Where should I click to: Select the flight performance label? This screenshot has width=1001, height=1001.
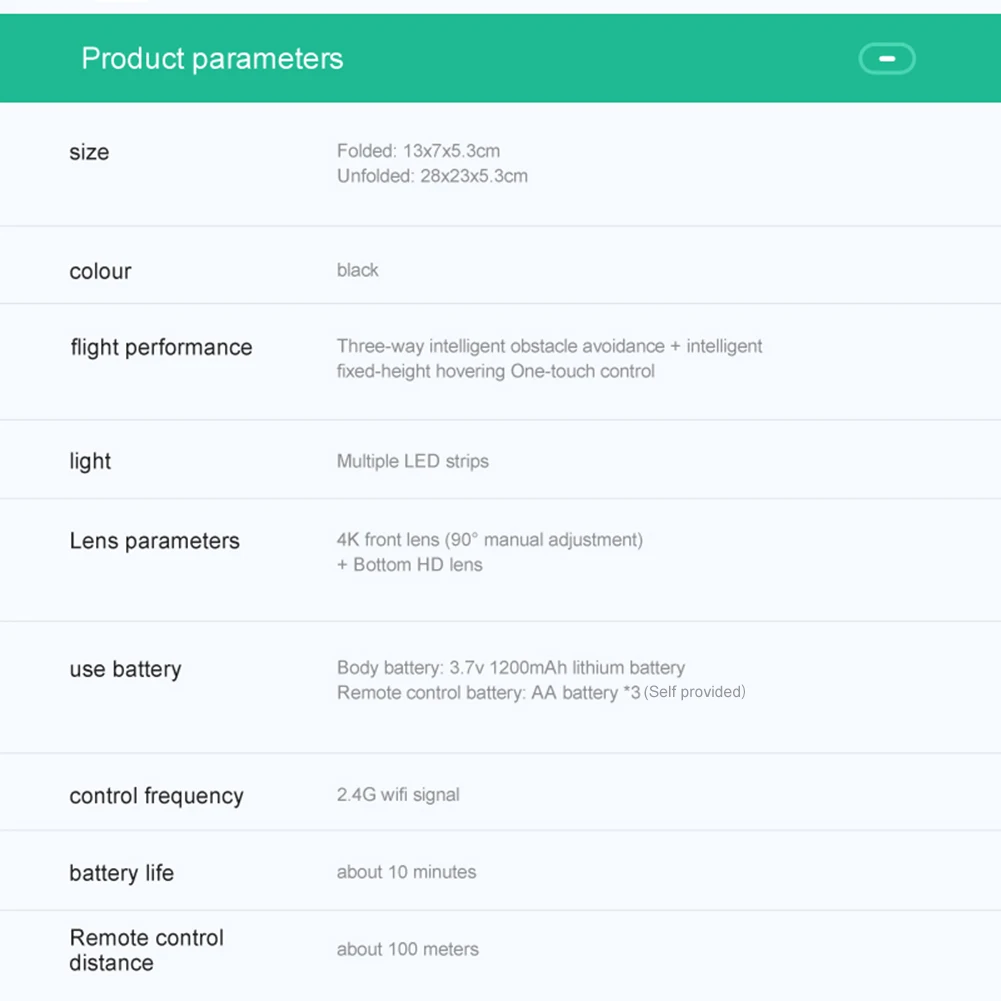pos(161,347)
